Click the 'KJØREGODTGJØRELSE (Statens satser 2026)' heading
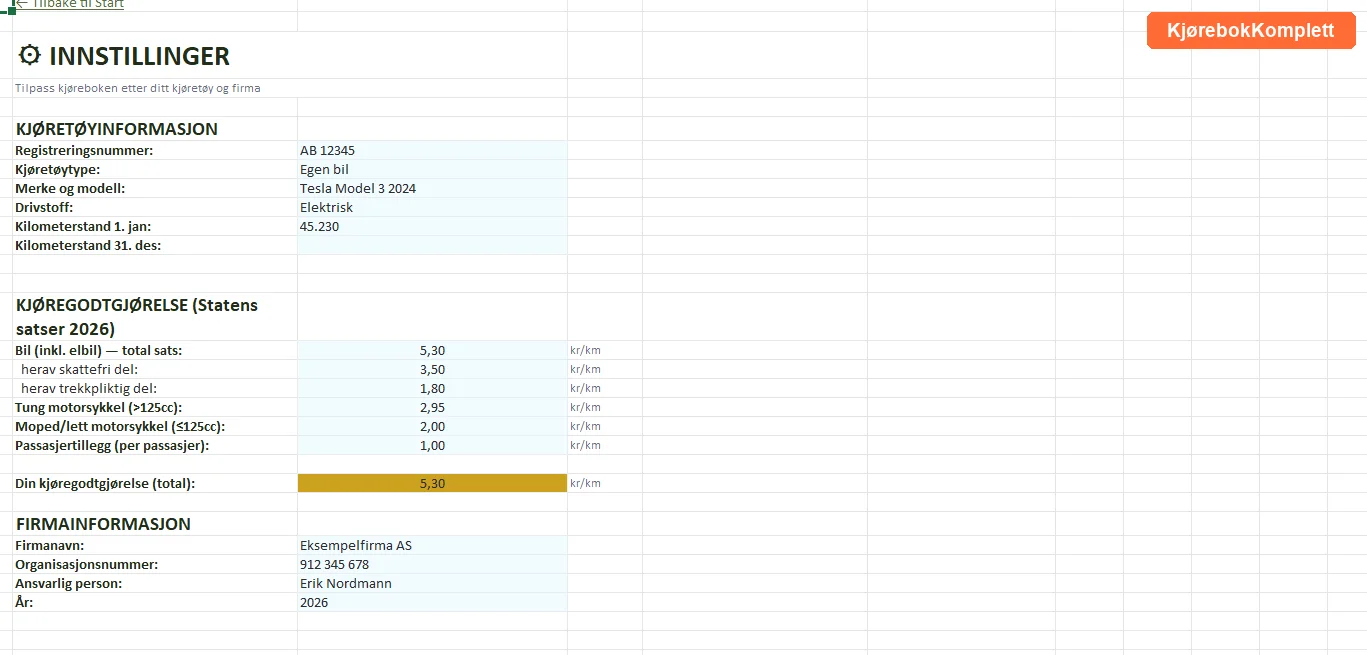The width and height of the screenshot is (1367, 655). coord(137,317)
